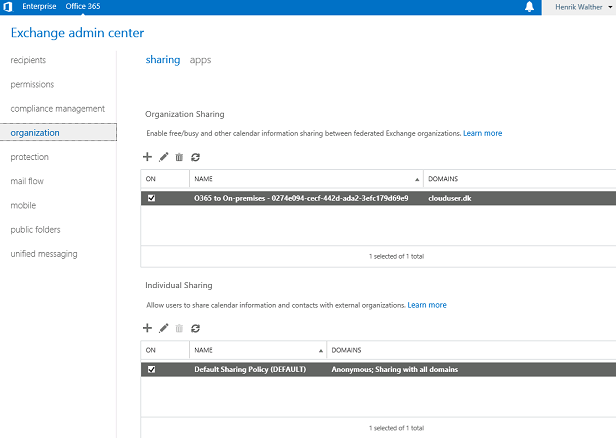The height and width of the screenshot is (438, 616).
Task: Delete the selected organization sharing relationship
Action: [179, 157]
